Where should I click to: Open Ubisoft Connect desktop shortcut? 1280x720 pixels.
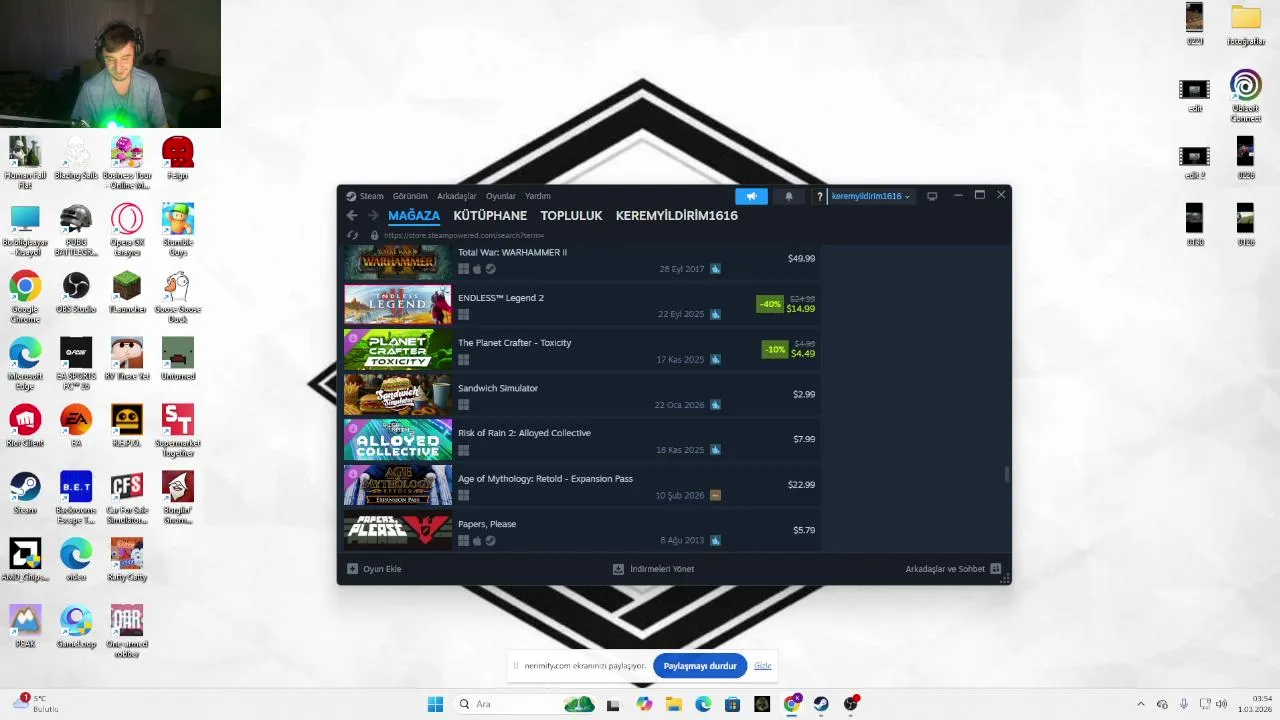point(1245,96)
